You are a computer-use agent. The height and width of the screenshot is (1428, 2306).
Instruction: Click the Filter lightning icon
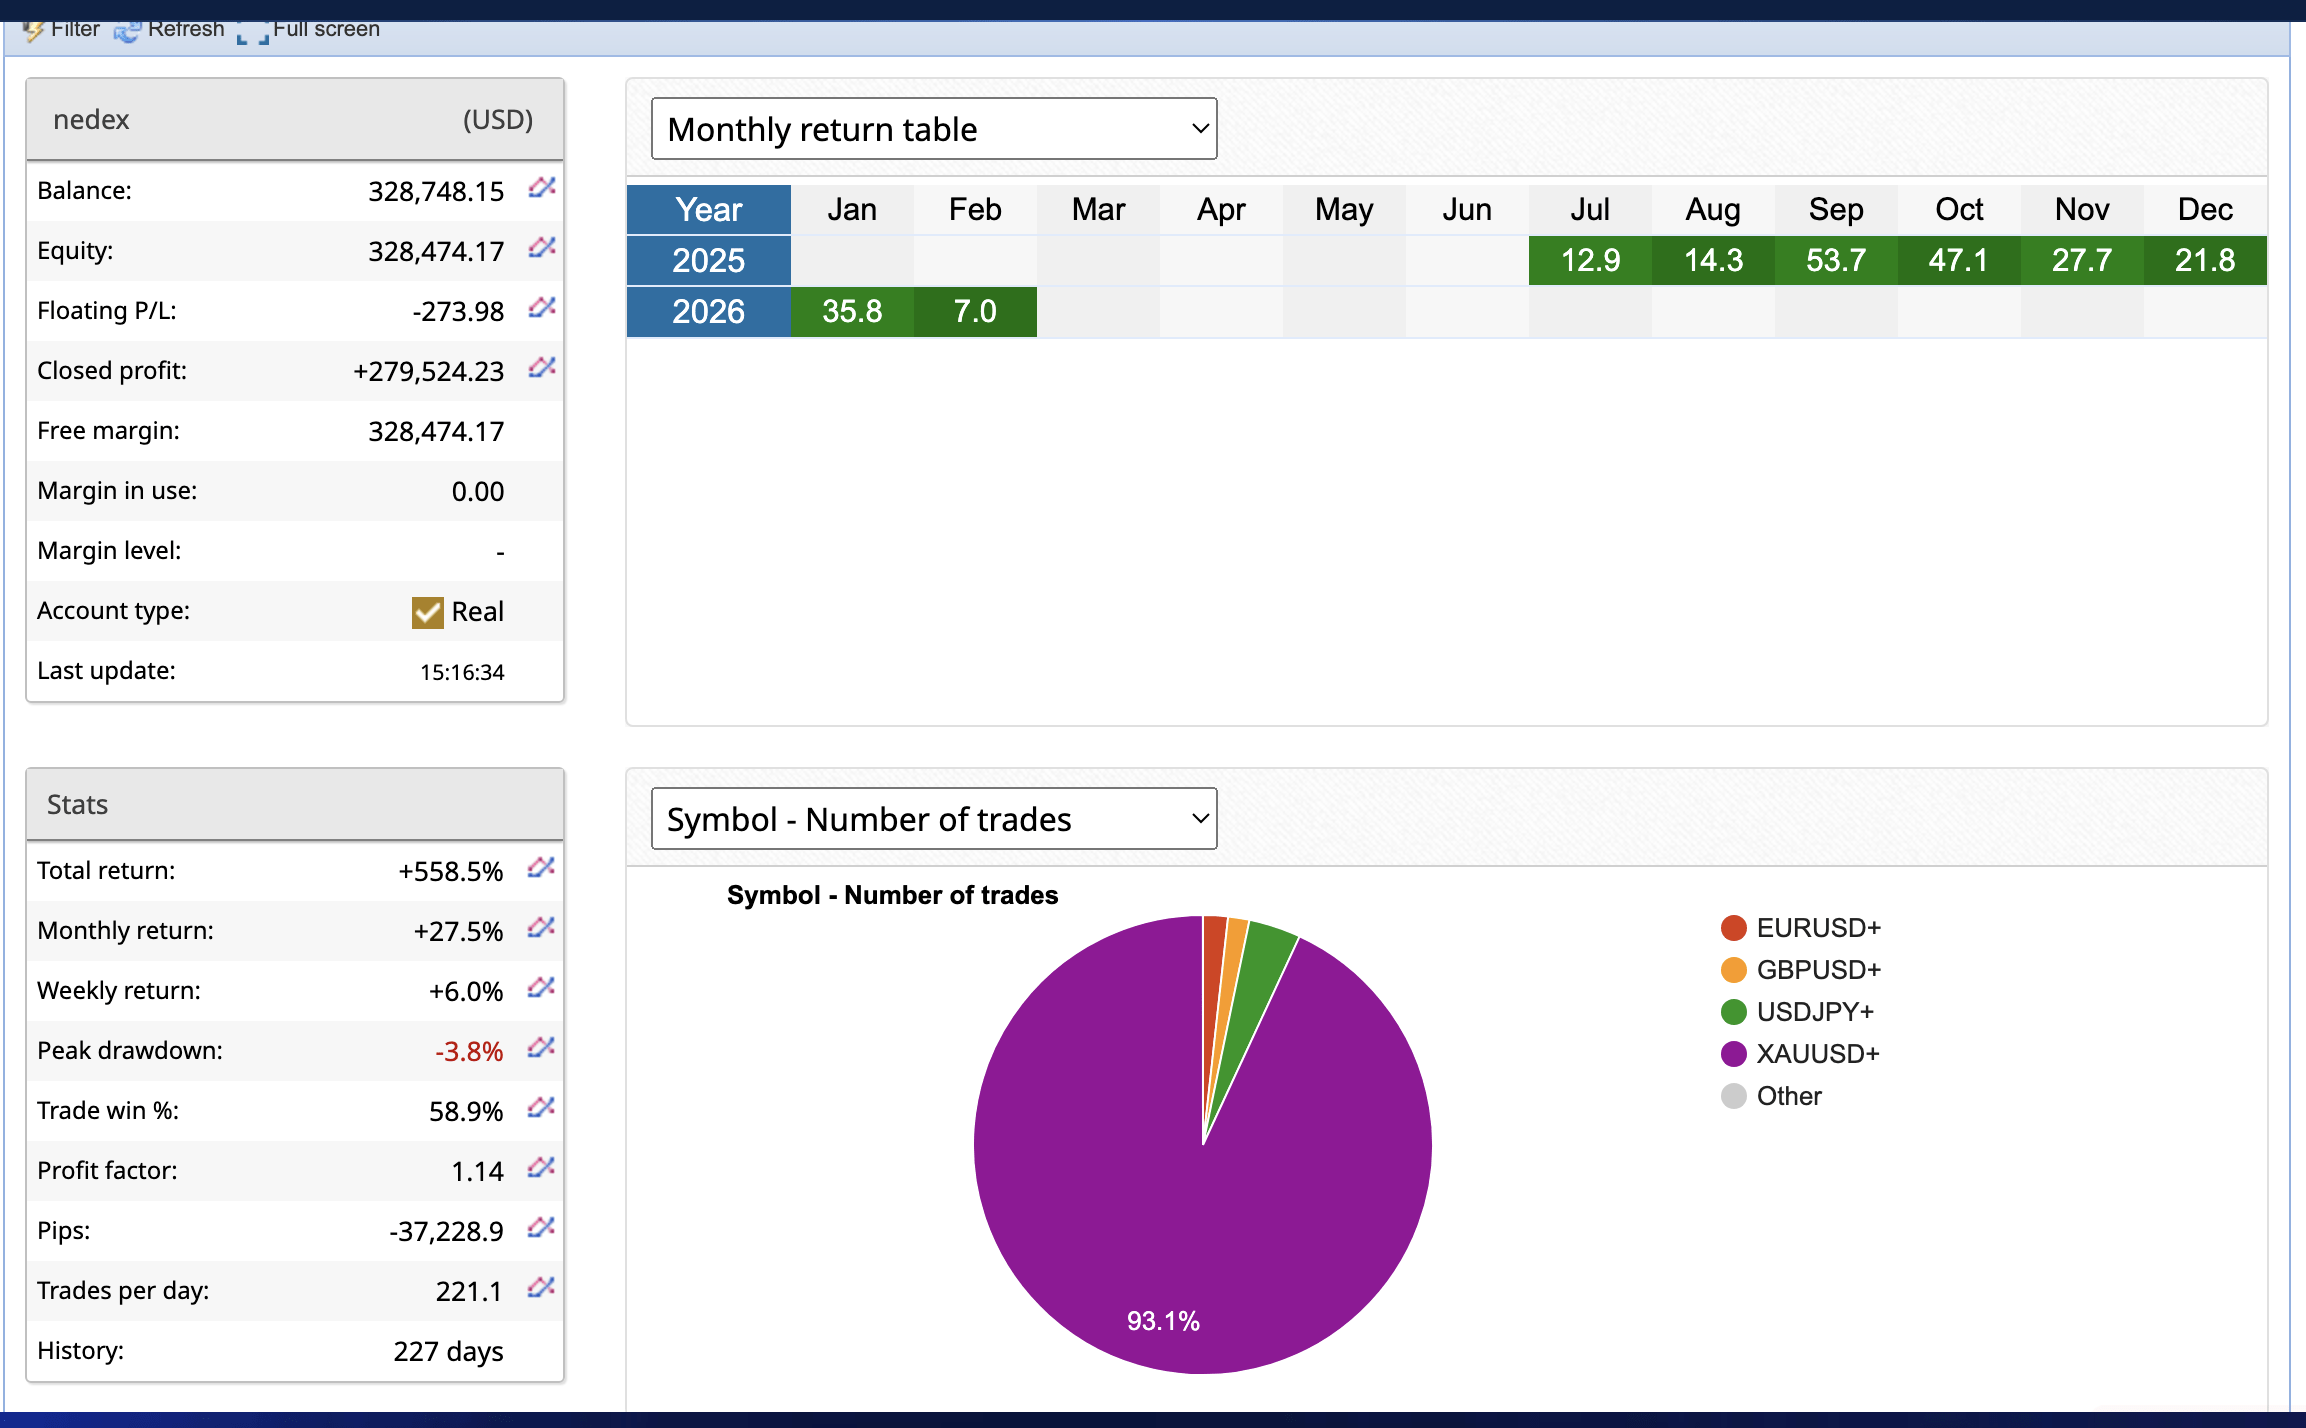pos(32,28)
